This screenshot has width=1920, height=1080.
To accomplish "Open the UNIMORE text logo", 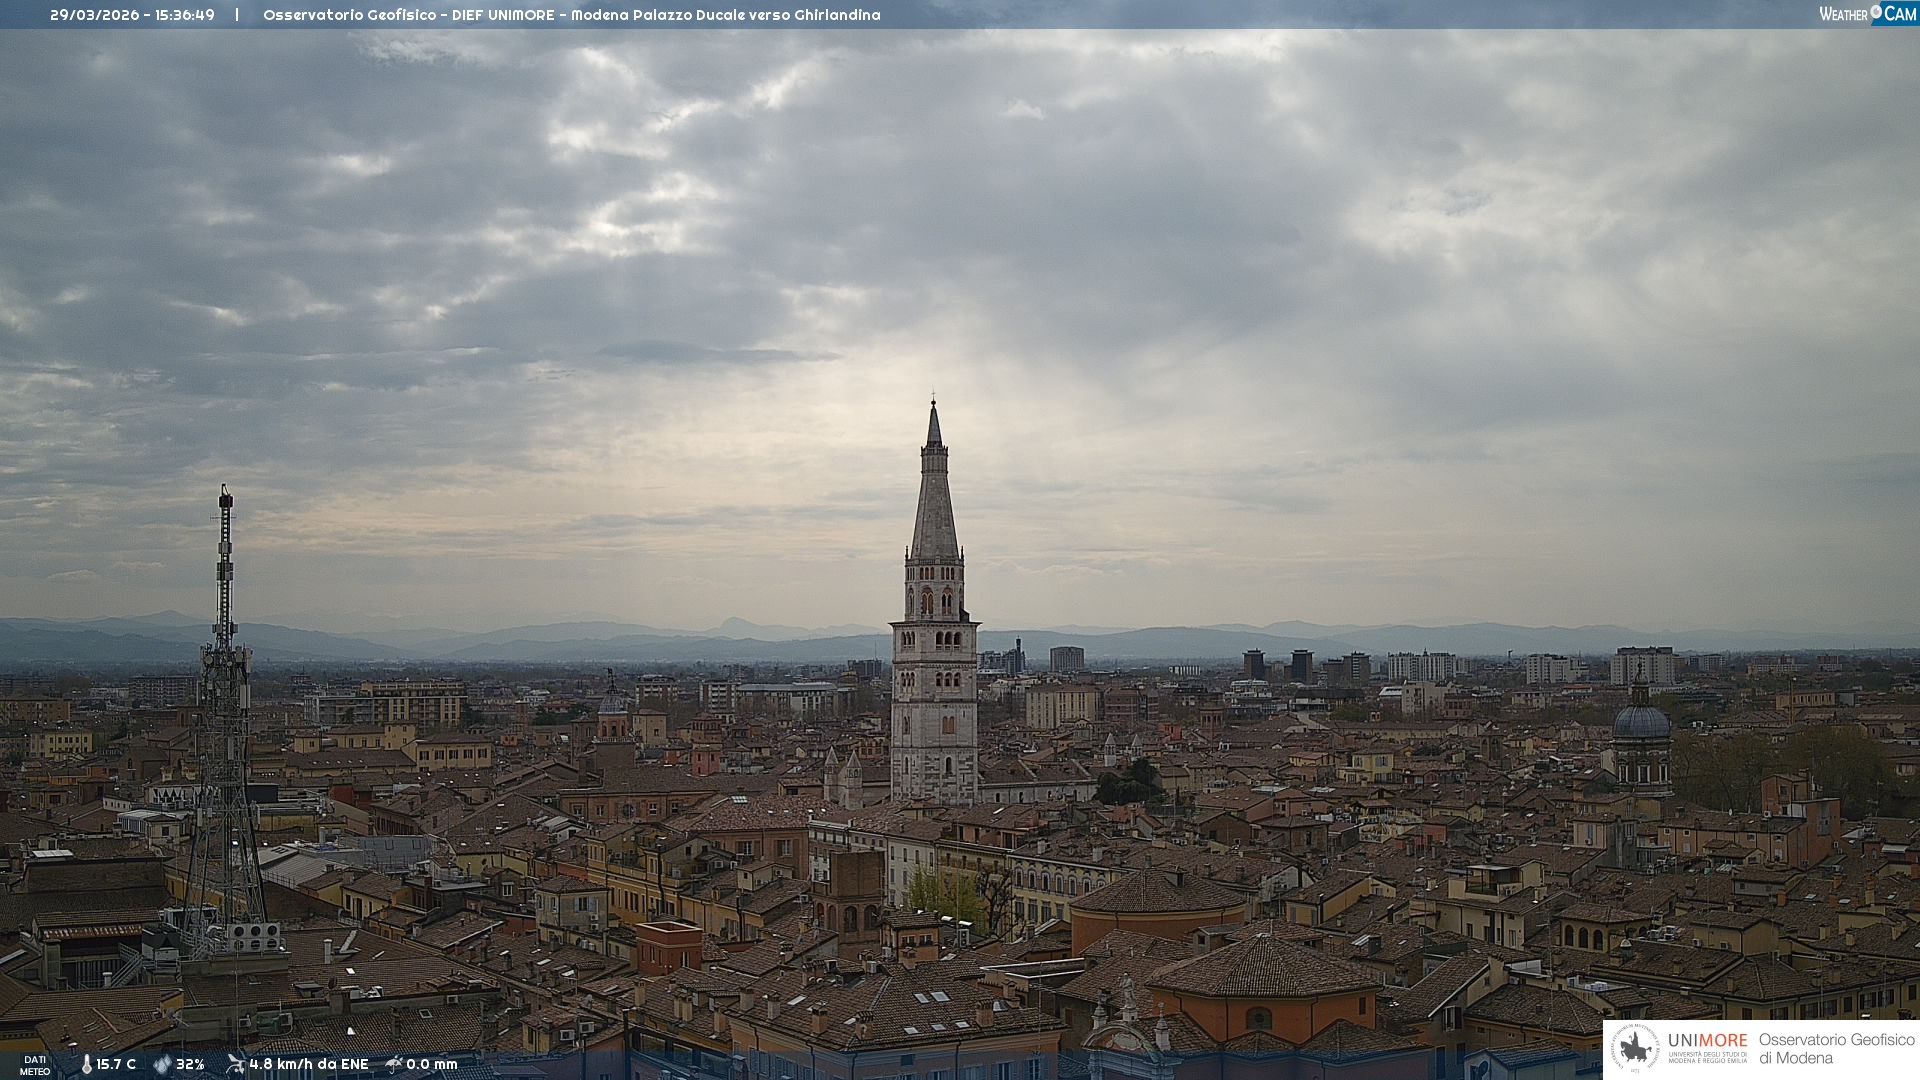I will tap(1707, 1041).
